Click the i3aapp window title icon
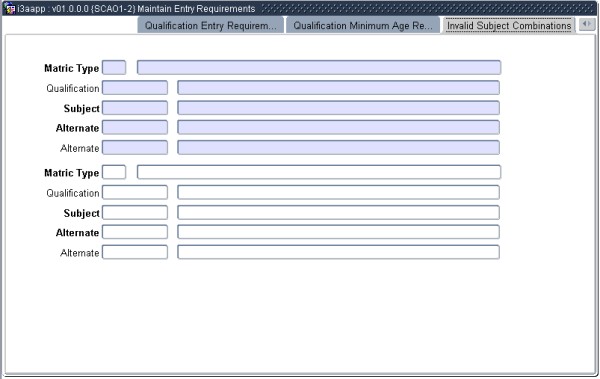The image size is (600, 379). pos(9,8)
